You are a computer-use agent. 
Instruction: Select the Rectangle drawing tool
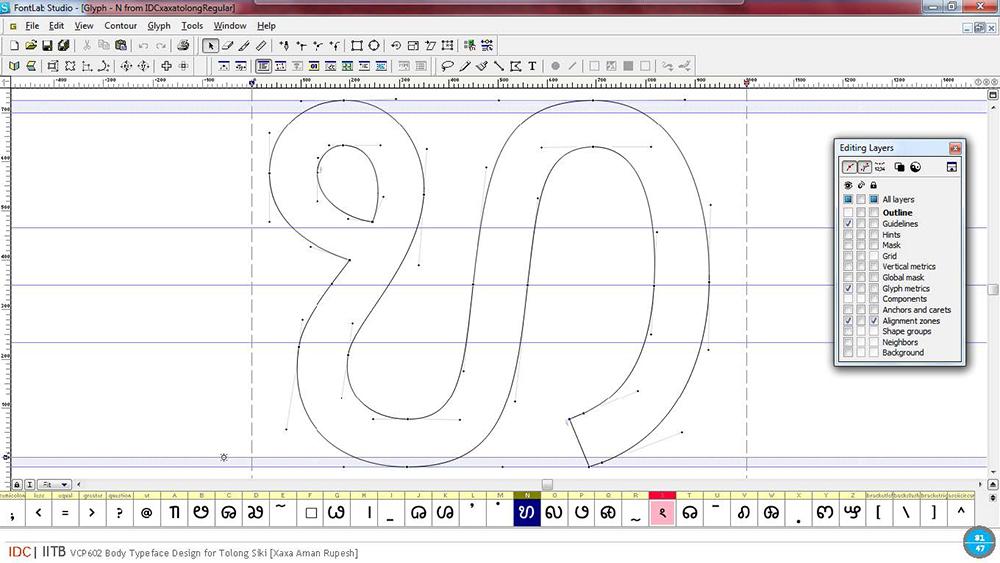pyautogui.click(x=357, y=45)
